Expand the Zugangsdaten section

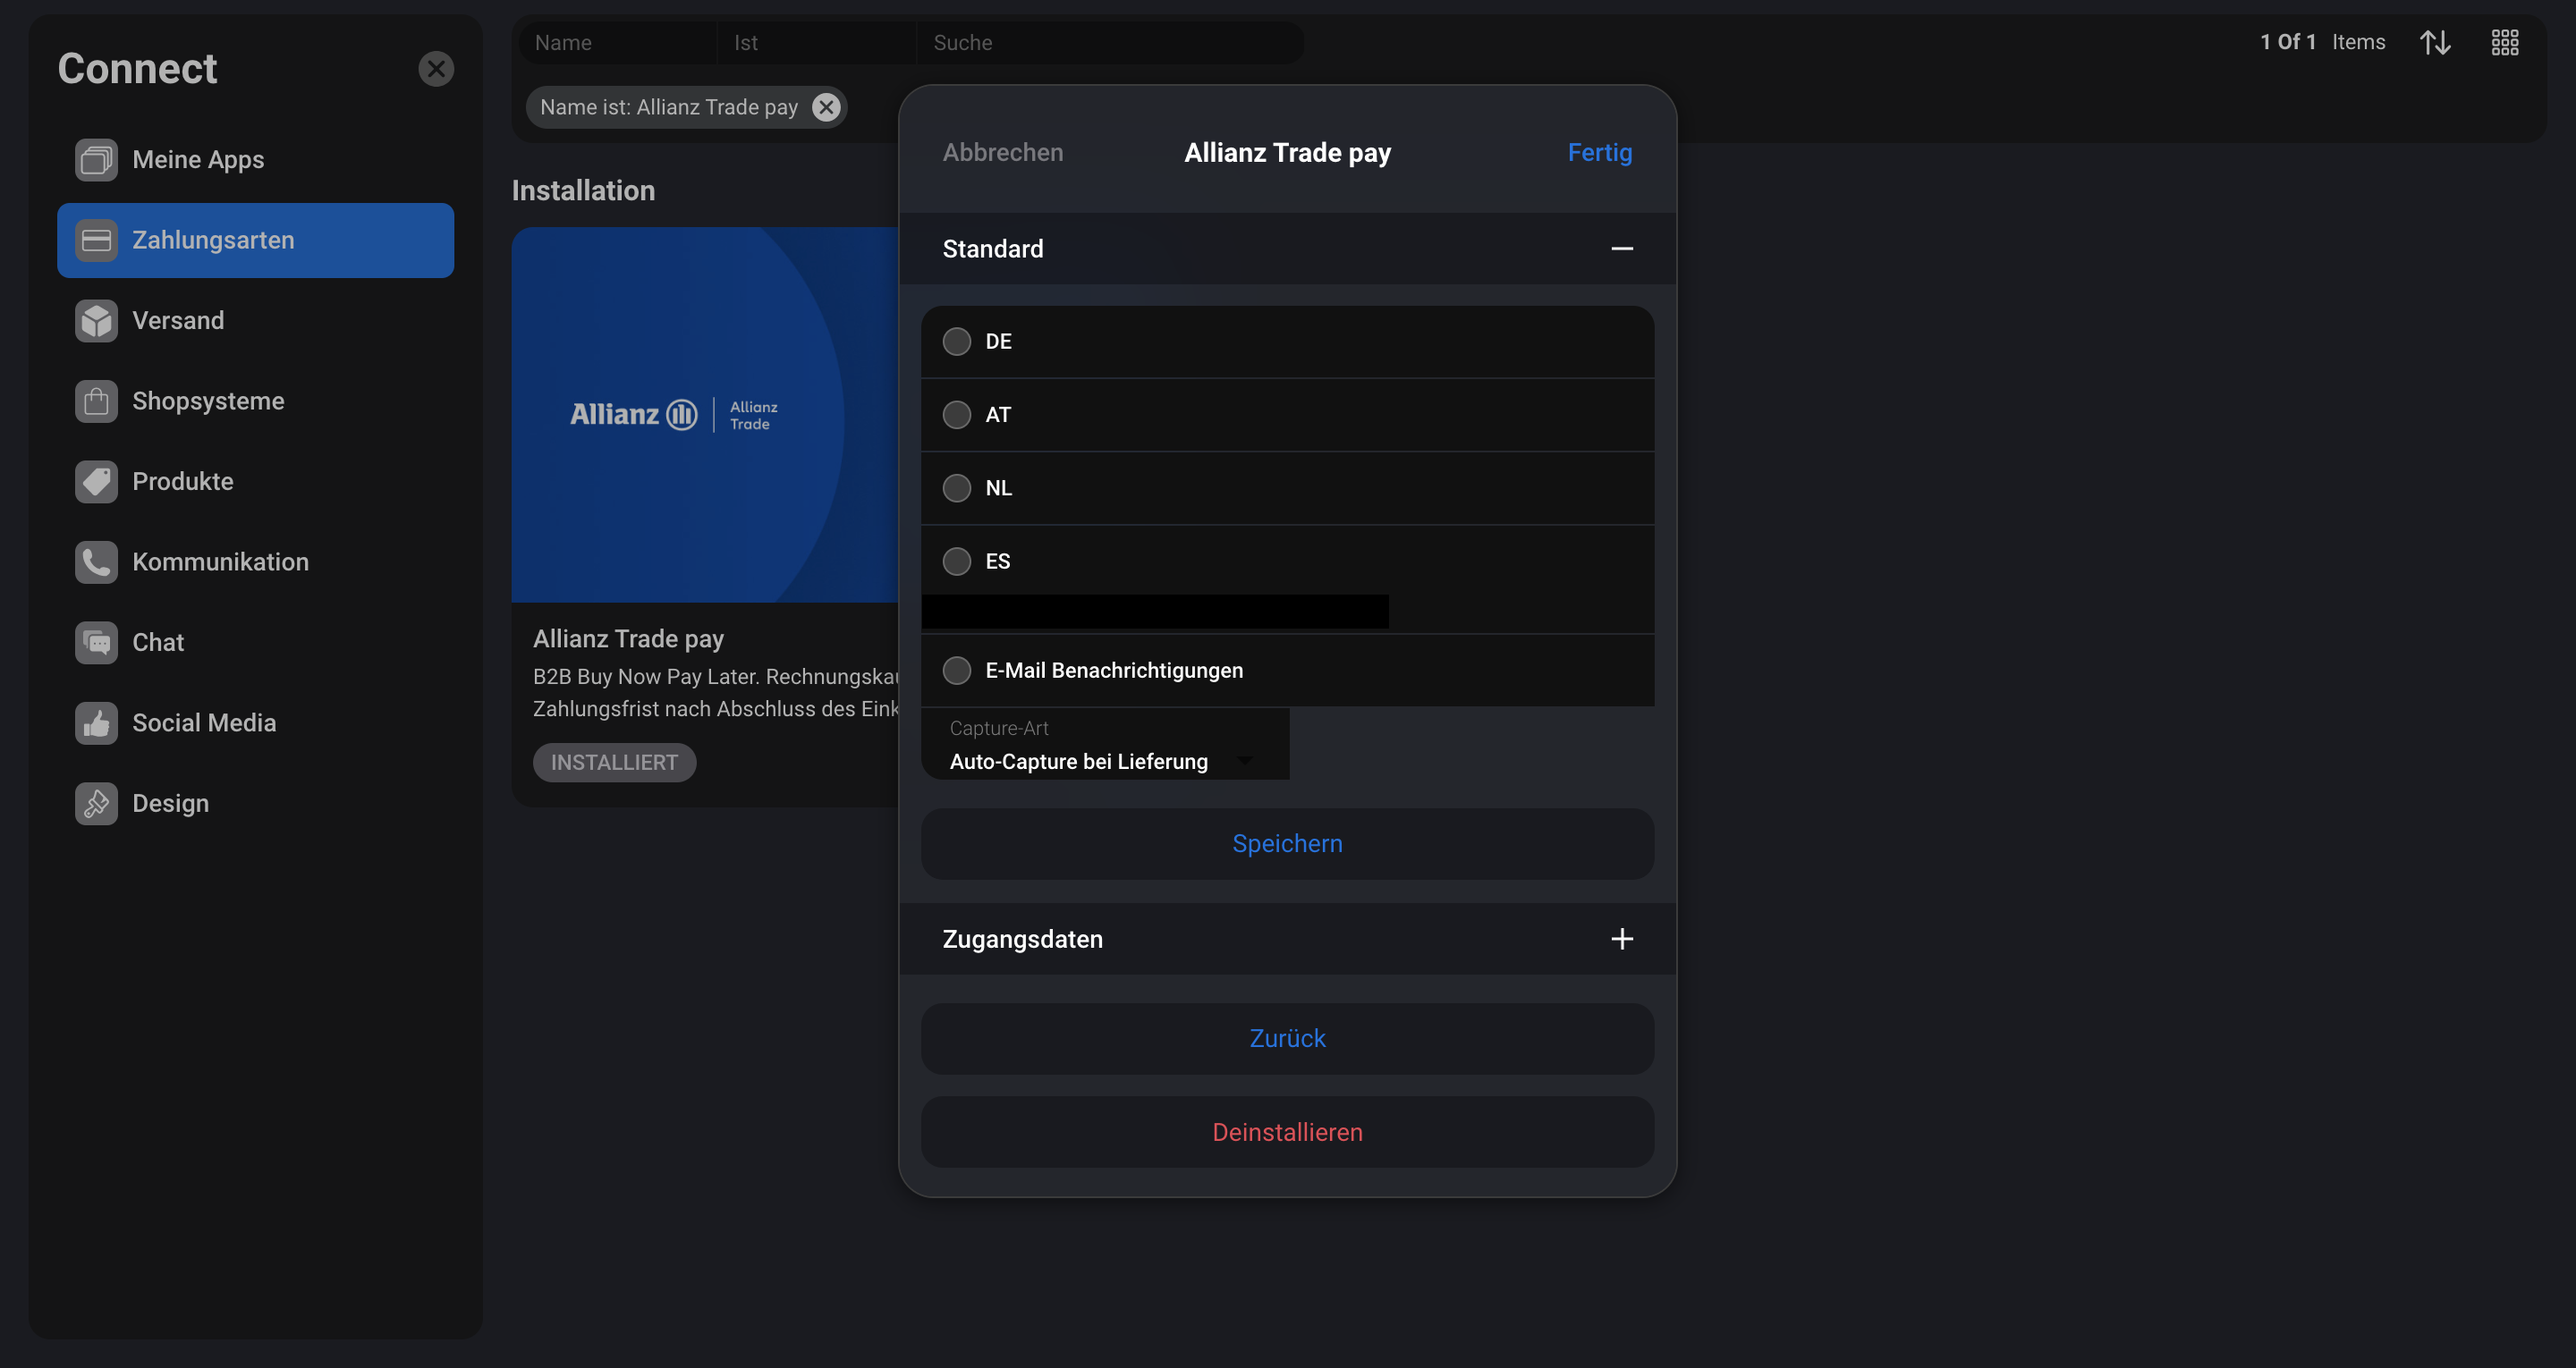1622,938
